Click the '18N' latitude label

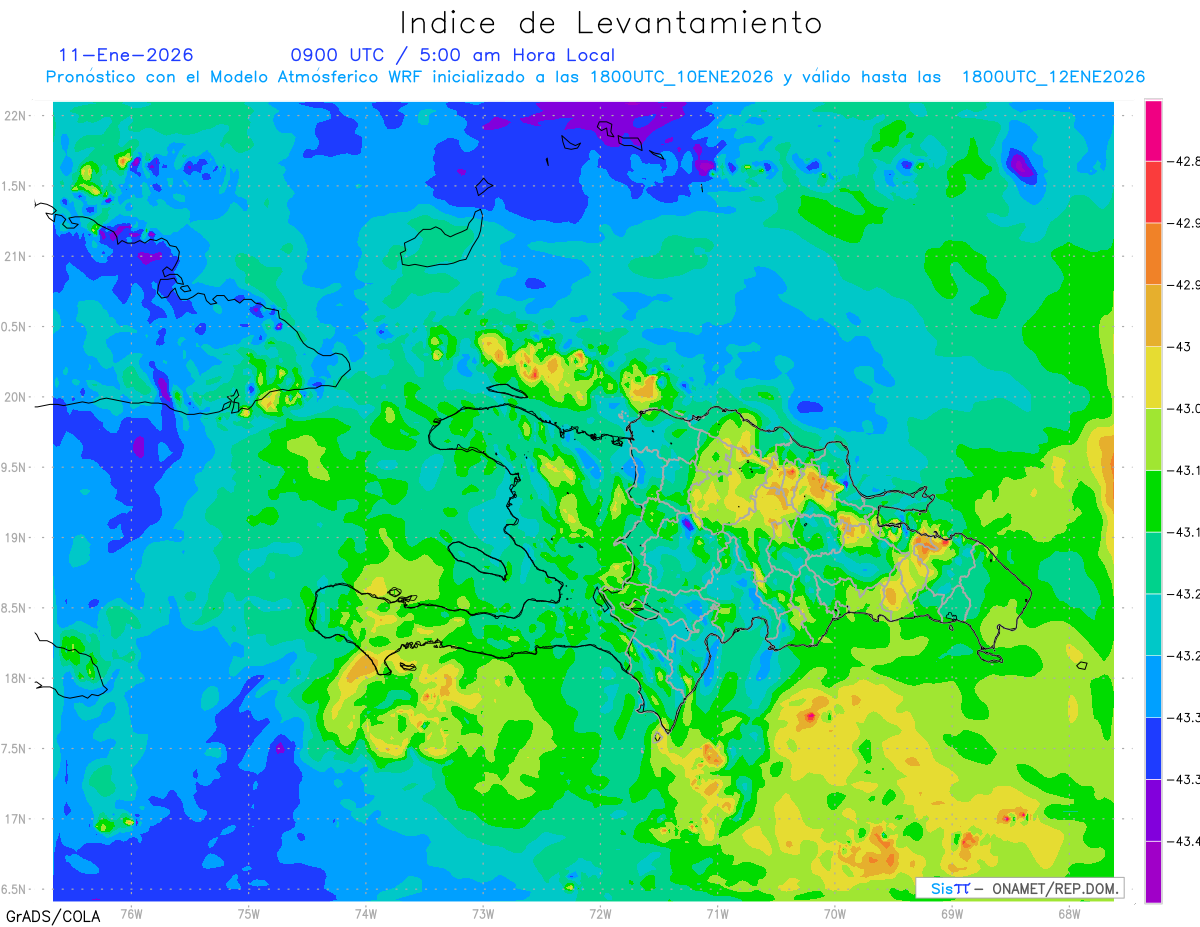click(x=17, y=678)
